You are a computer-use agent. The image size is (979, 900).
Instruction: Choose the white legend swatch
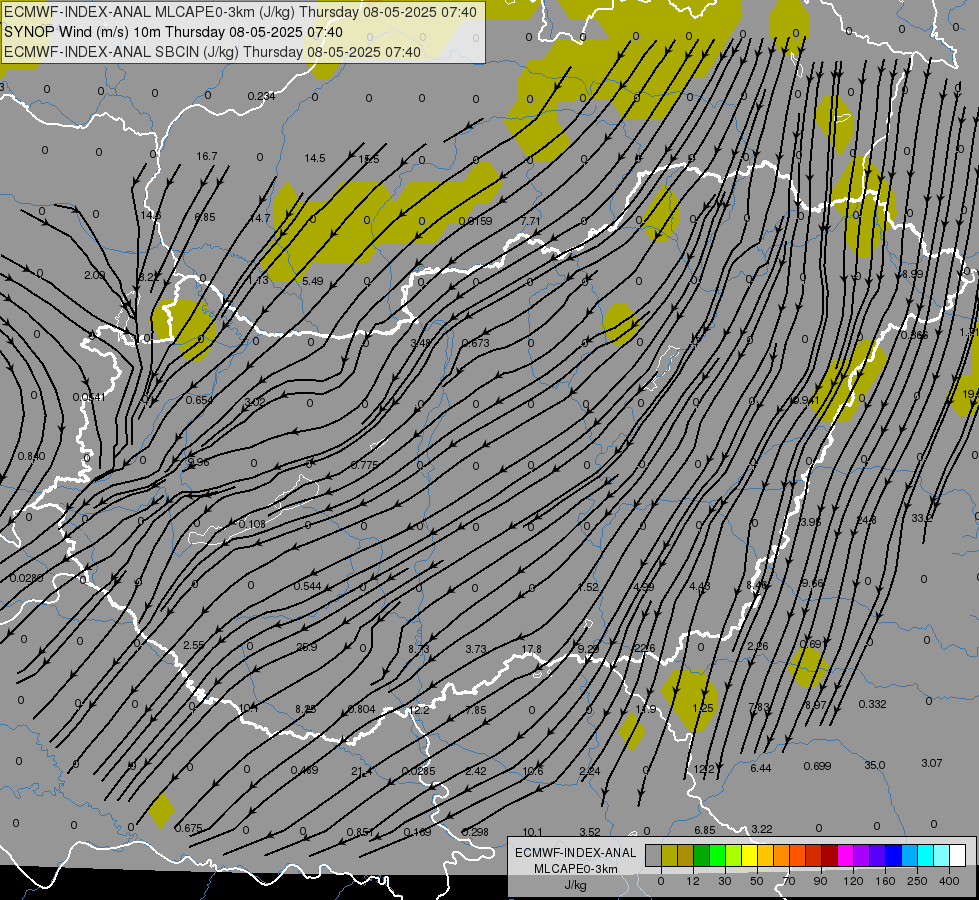tap(957, 856)
